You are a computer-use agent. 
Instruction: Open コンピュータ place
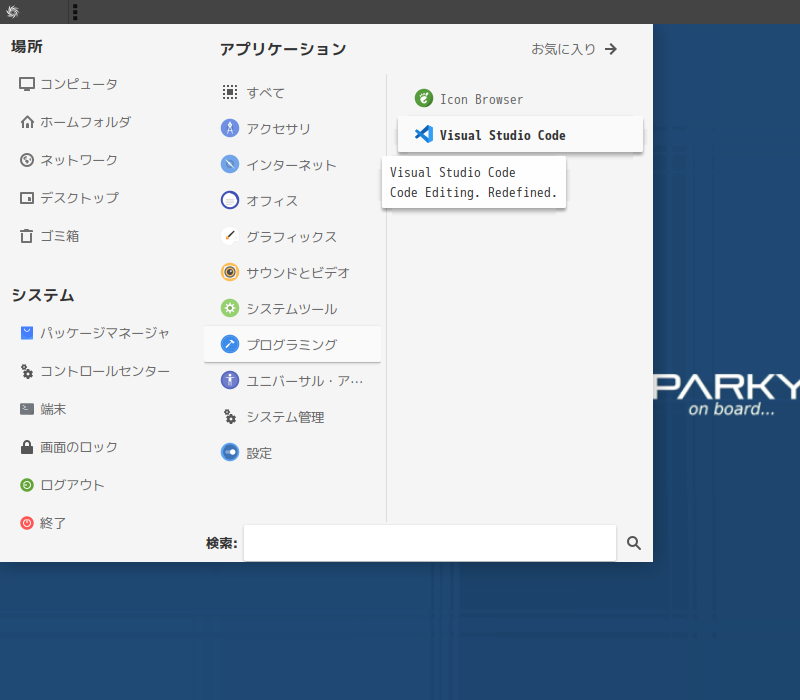click(x=68, y=84)
